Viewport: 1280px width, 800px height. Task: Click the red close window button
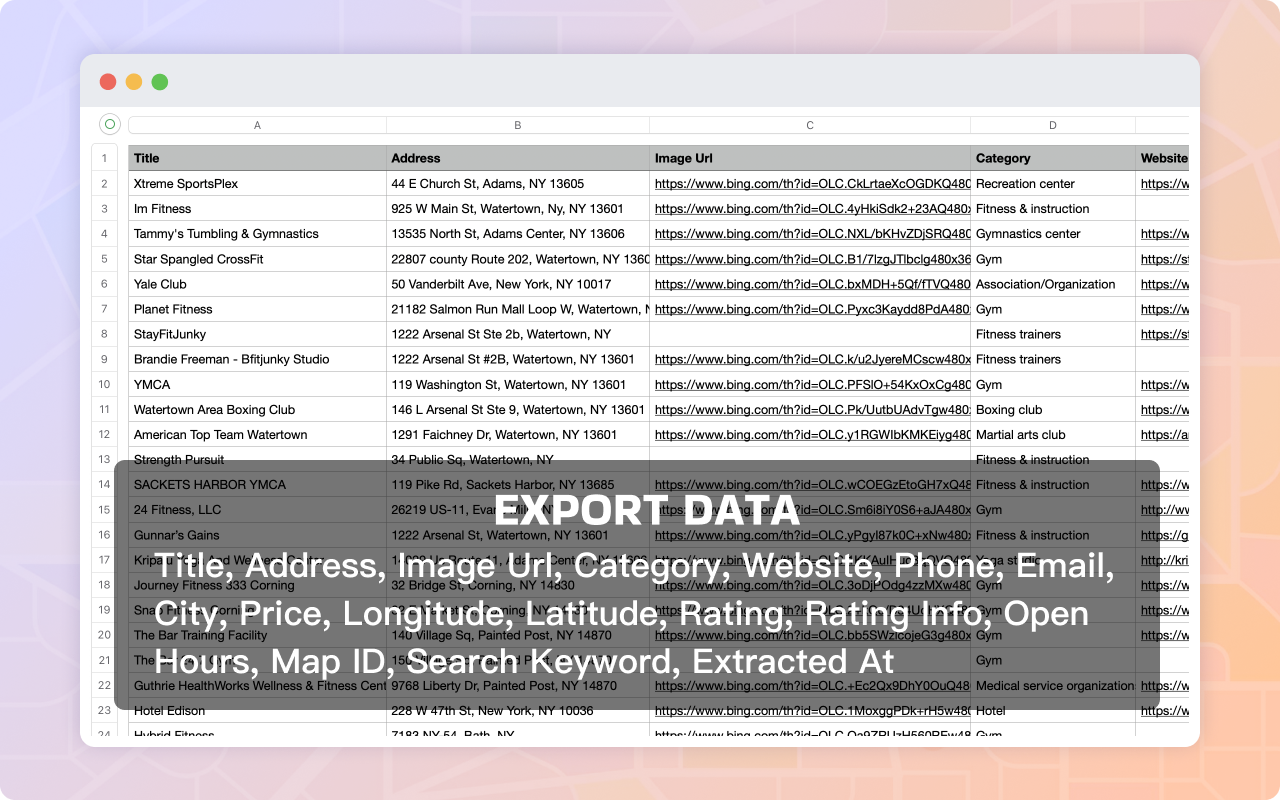pos(108,82)
